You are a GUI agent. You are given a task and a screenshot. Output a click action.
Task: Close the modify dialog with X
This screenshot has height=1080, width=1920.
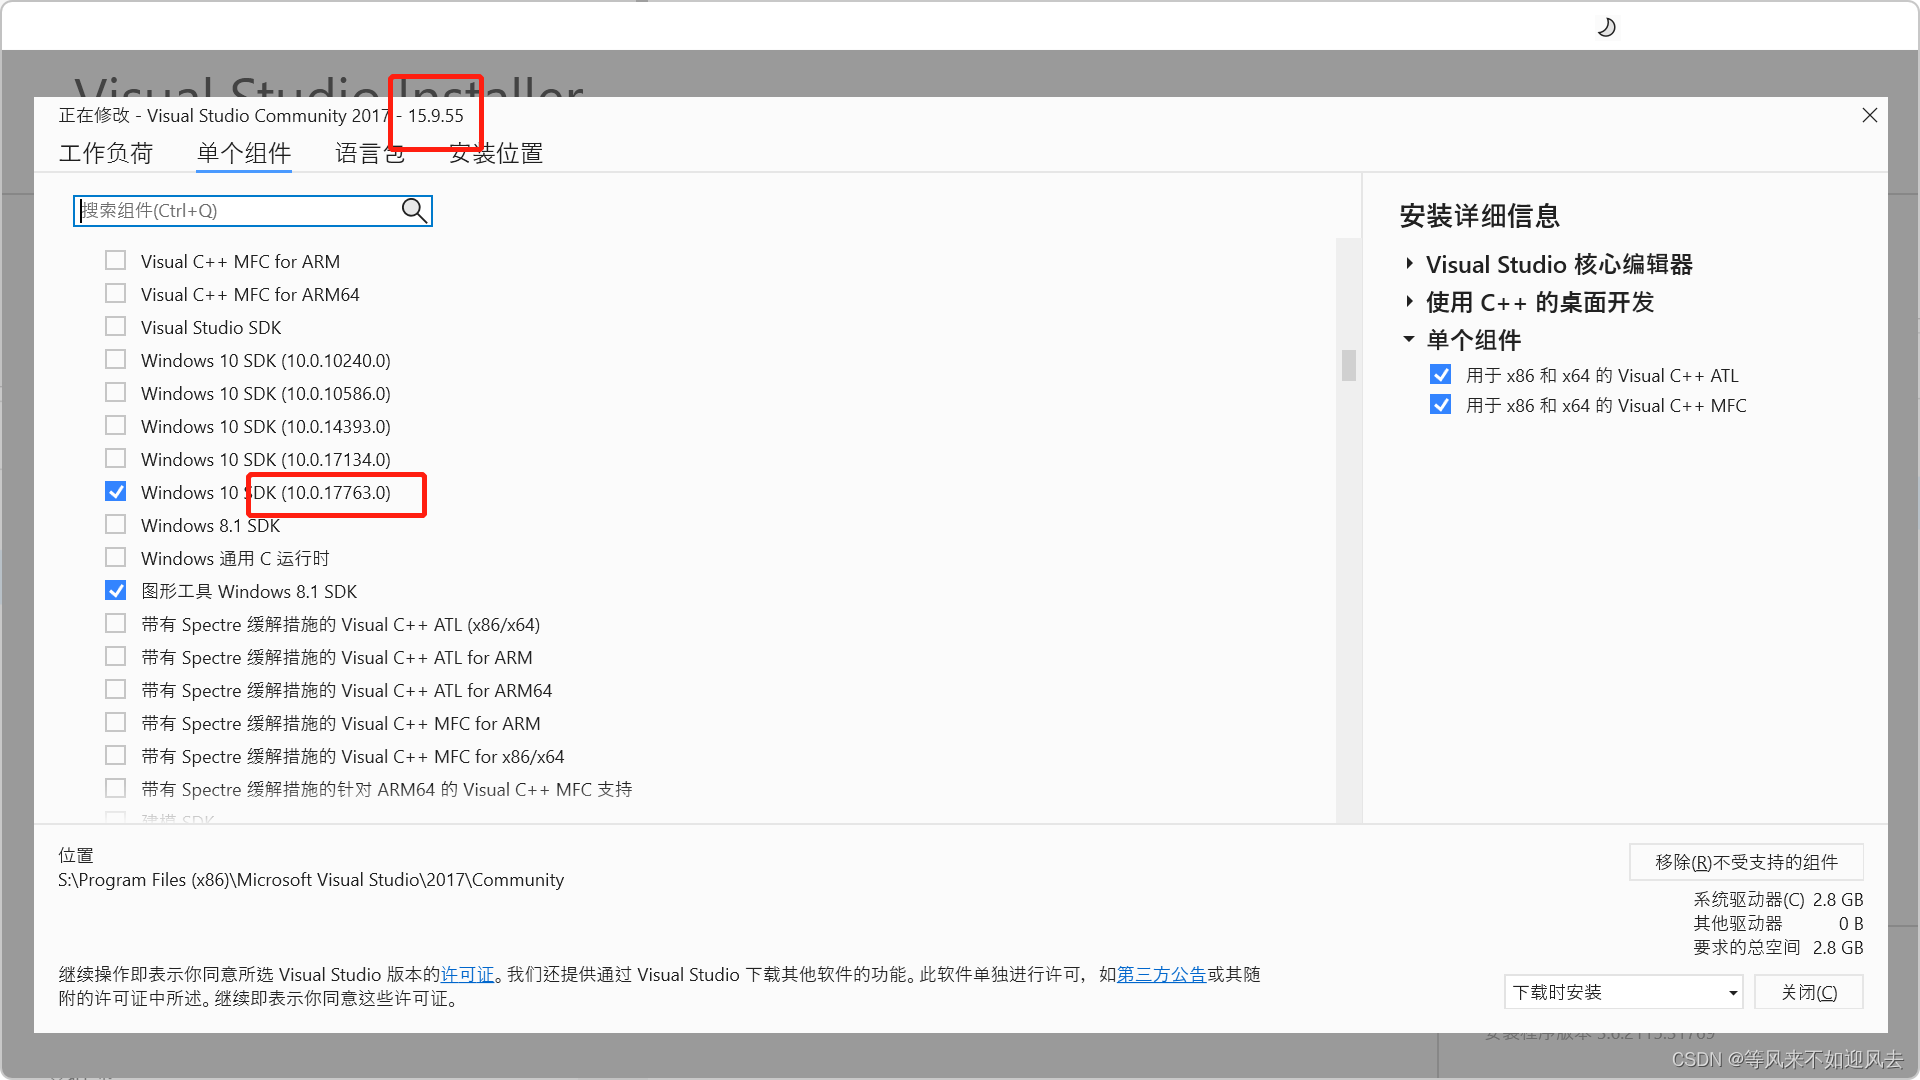coord(1869,115)
